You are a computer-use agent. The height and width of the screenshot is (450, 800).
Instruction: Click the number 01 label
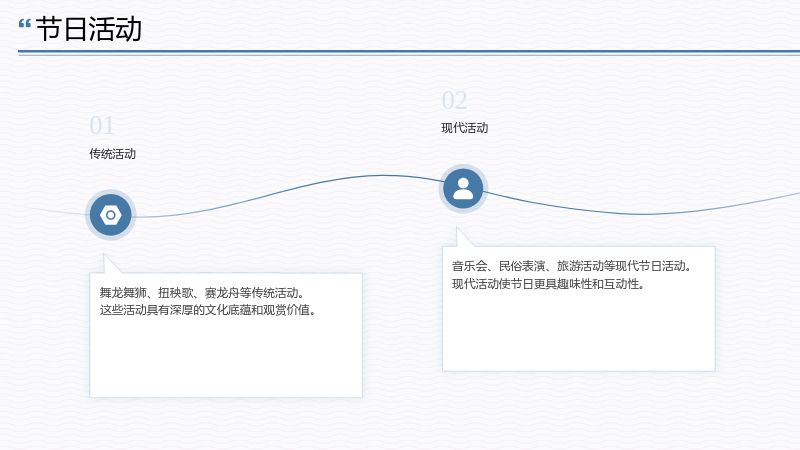point(102,126)
